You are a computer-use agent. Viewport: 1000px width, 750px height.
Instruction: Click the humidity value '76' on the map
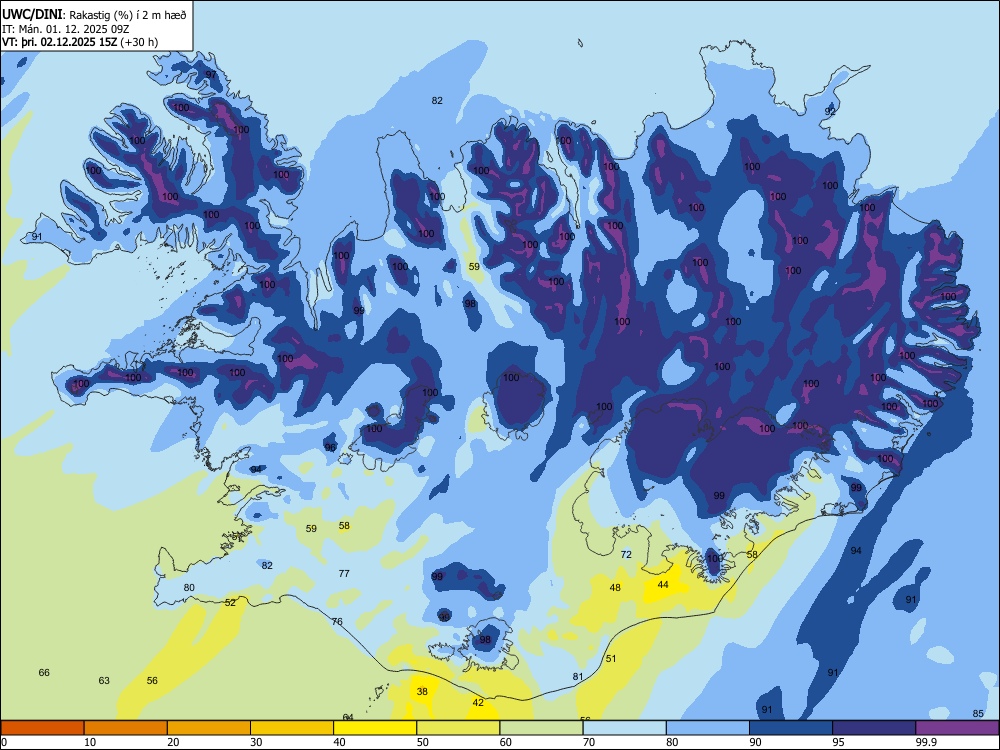(337, 621)
